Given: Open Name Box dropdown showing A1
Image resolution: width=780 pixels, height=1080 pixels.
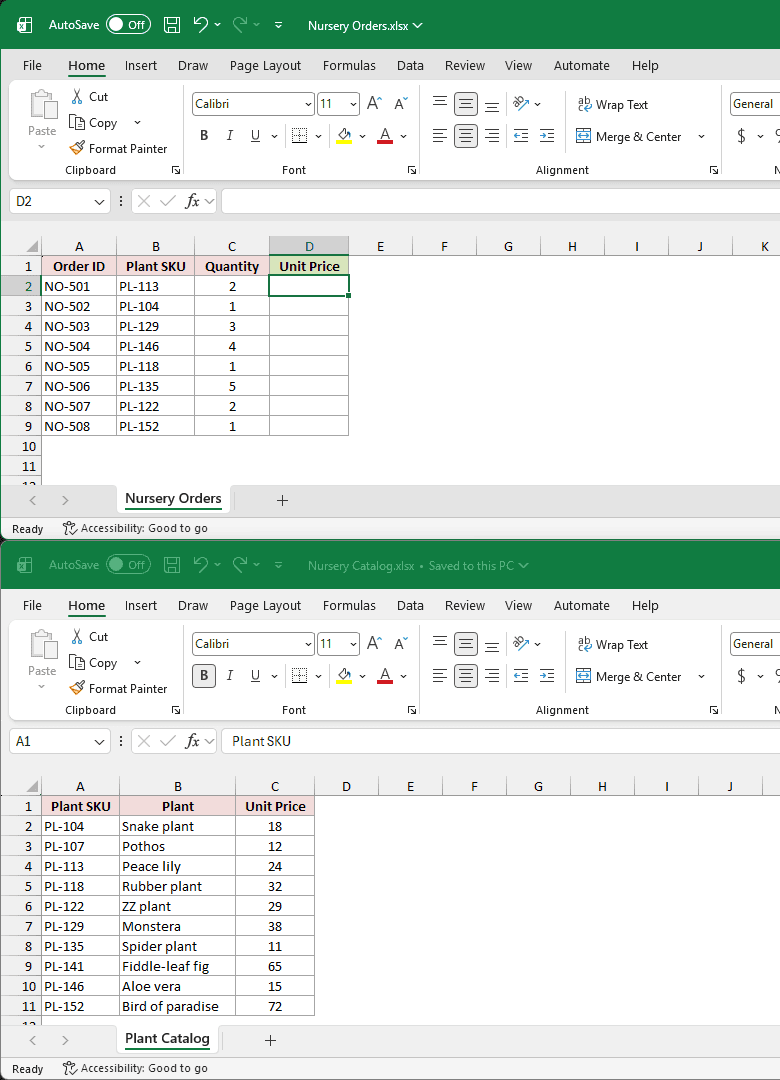Looking at the screenshot, I should coord(99,742).
